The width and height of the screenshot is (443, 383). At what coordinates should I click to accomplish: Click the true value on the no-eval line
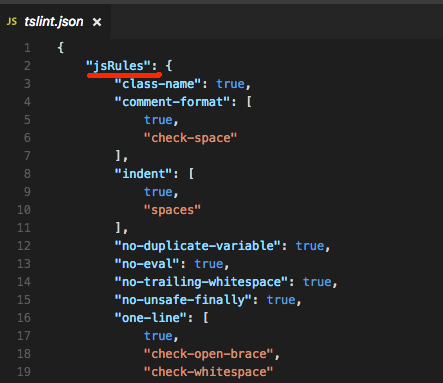click(209, 264)
